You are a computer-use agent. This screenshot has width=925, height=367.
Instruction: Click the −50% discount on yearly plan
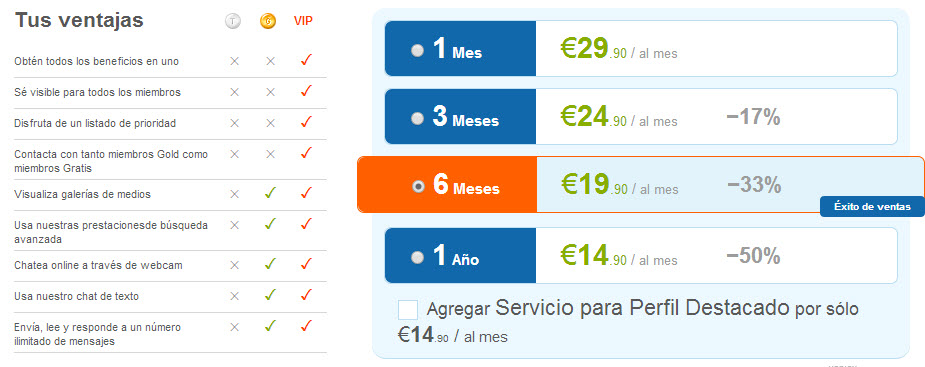tap(753, 256)
